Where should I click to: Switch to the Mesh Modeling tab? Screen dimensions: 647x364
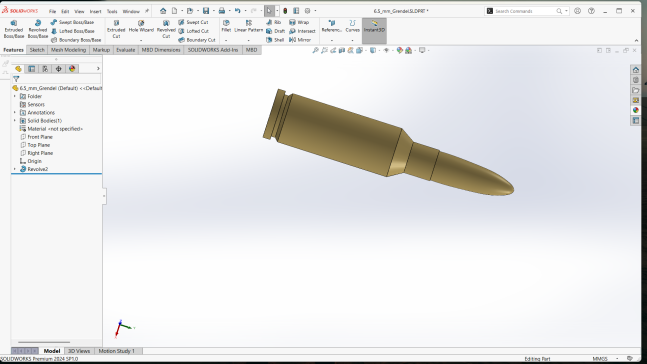coord(68,50)
